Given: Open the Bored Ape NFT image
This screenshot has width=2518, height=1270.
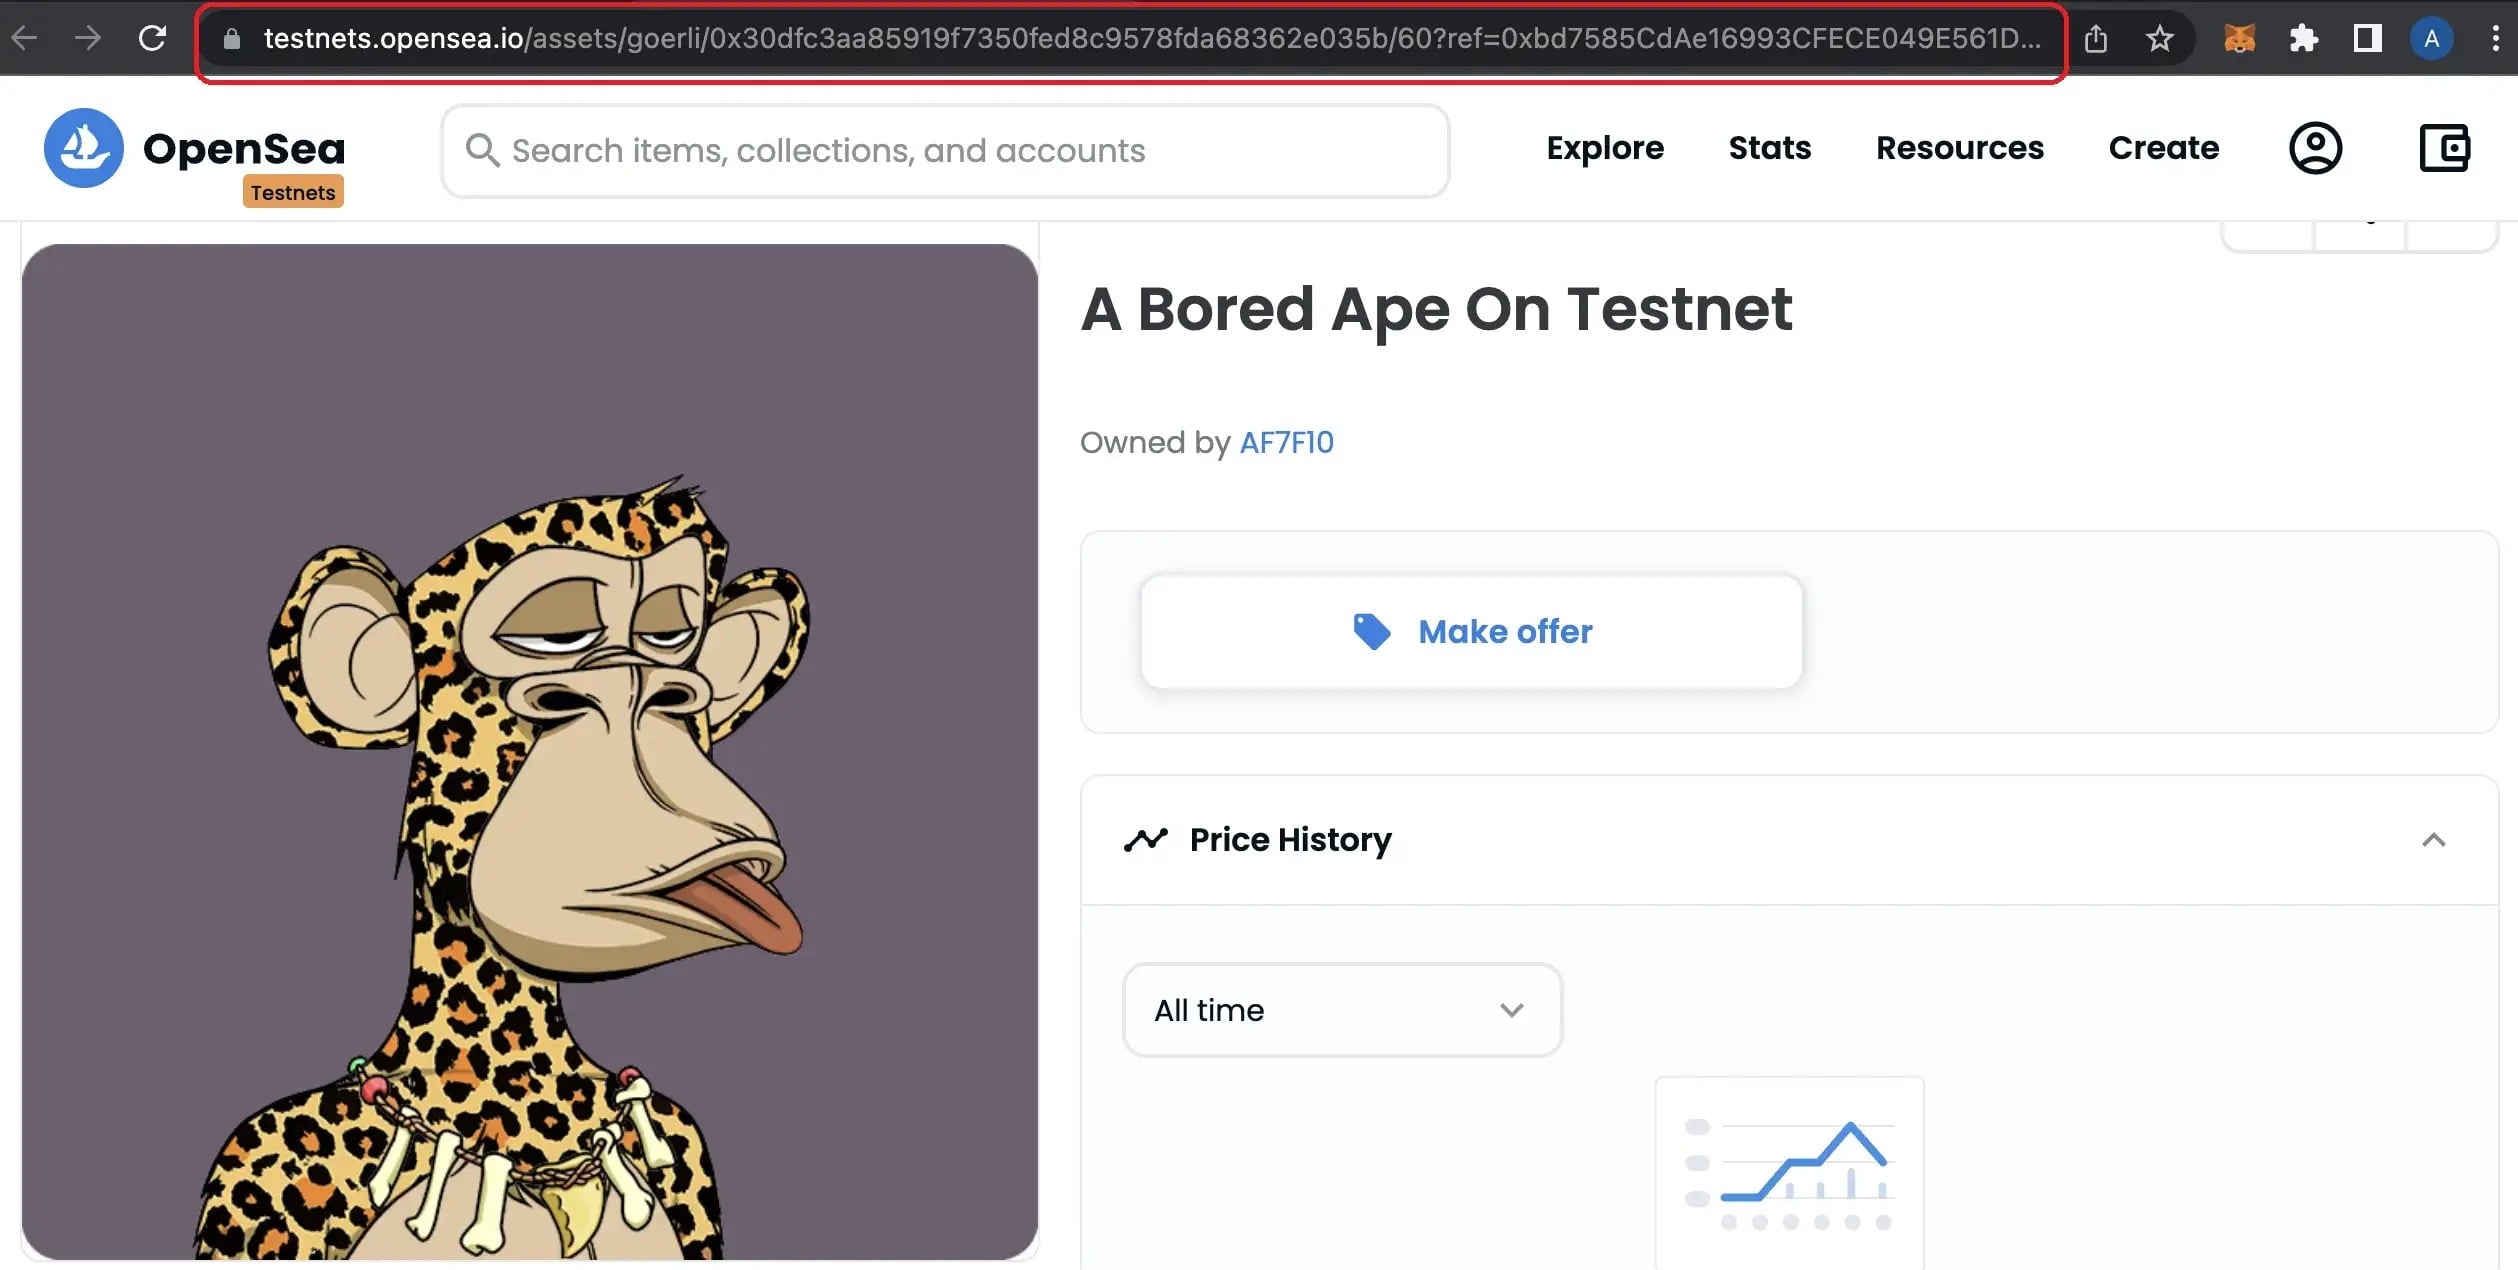Looking at the screenshot, I should pyautogui.click(x=530, y=752).
